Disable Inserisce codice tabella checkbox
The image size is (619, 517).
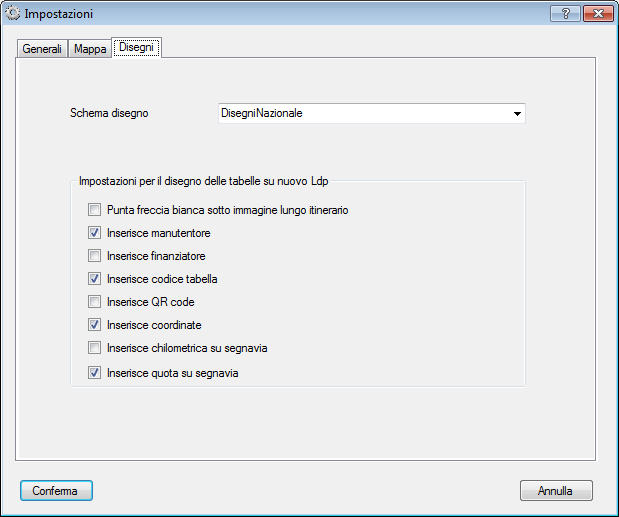coord(94,279)
